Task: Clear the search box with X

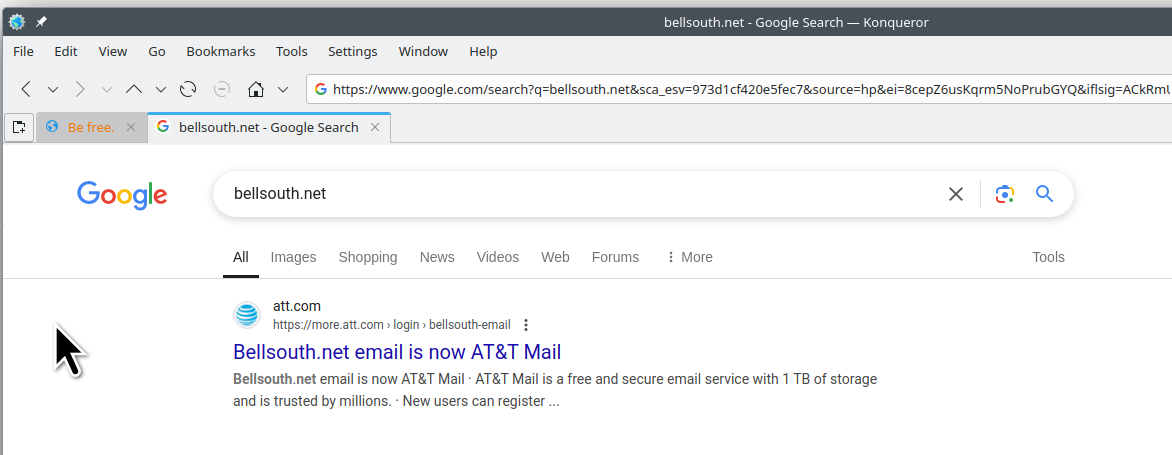Action: click(x=955, y=194)
